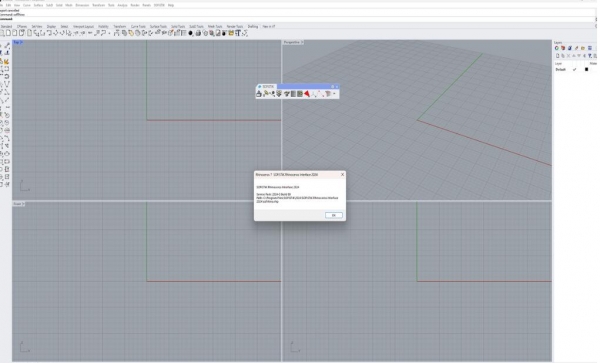Screen dimensions: 600x363
Task: Click OK in the SOFiSTiK Rhinoceros Interface dialog
Action: [x=333, y=215]
